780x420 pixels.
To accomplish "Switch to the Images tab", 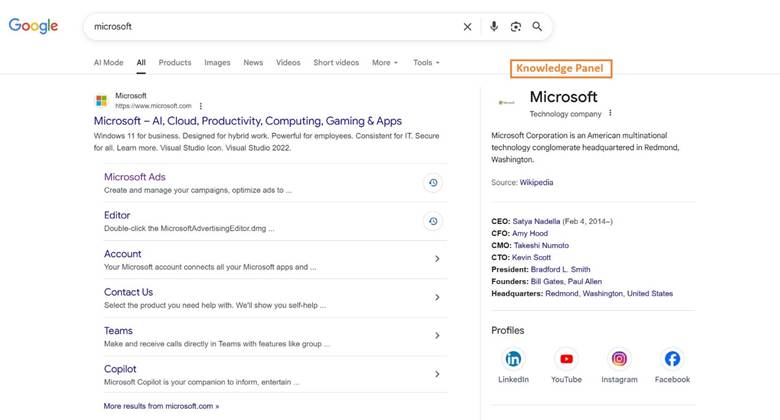I will pos(217,63).
